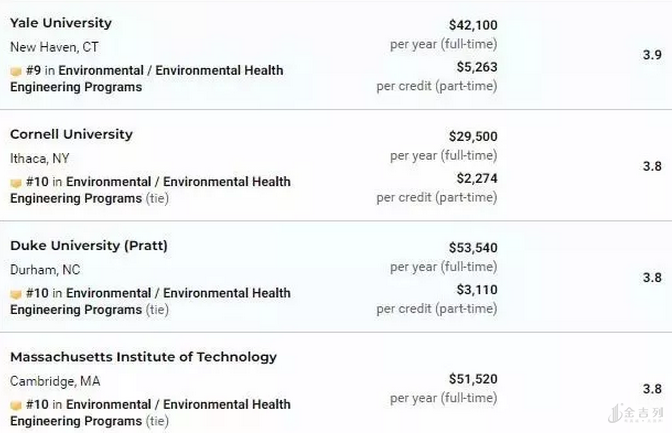Open the Yale University listing
This screenshot has width=672, height=433.
click(61, 23)
